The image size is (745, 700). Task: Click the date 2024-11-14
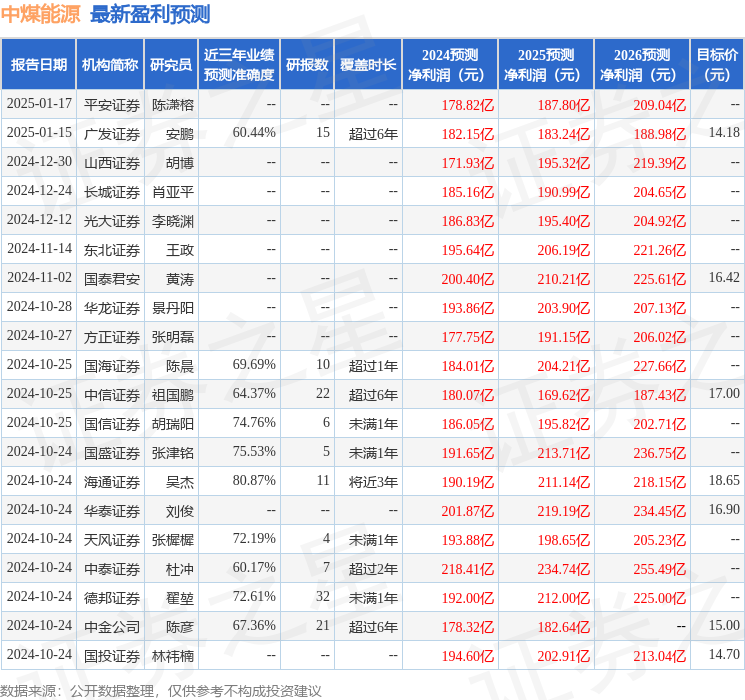(39, 249)
